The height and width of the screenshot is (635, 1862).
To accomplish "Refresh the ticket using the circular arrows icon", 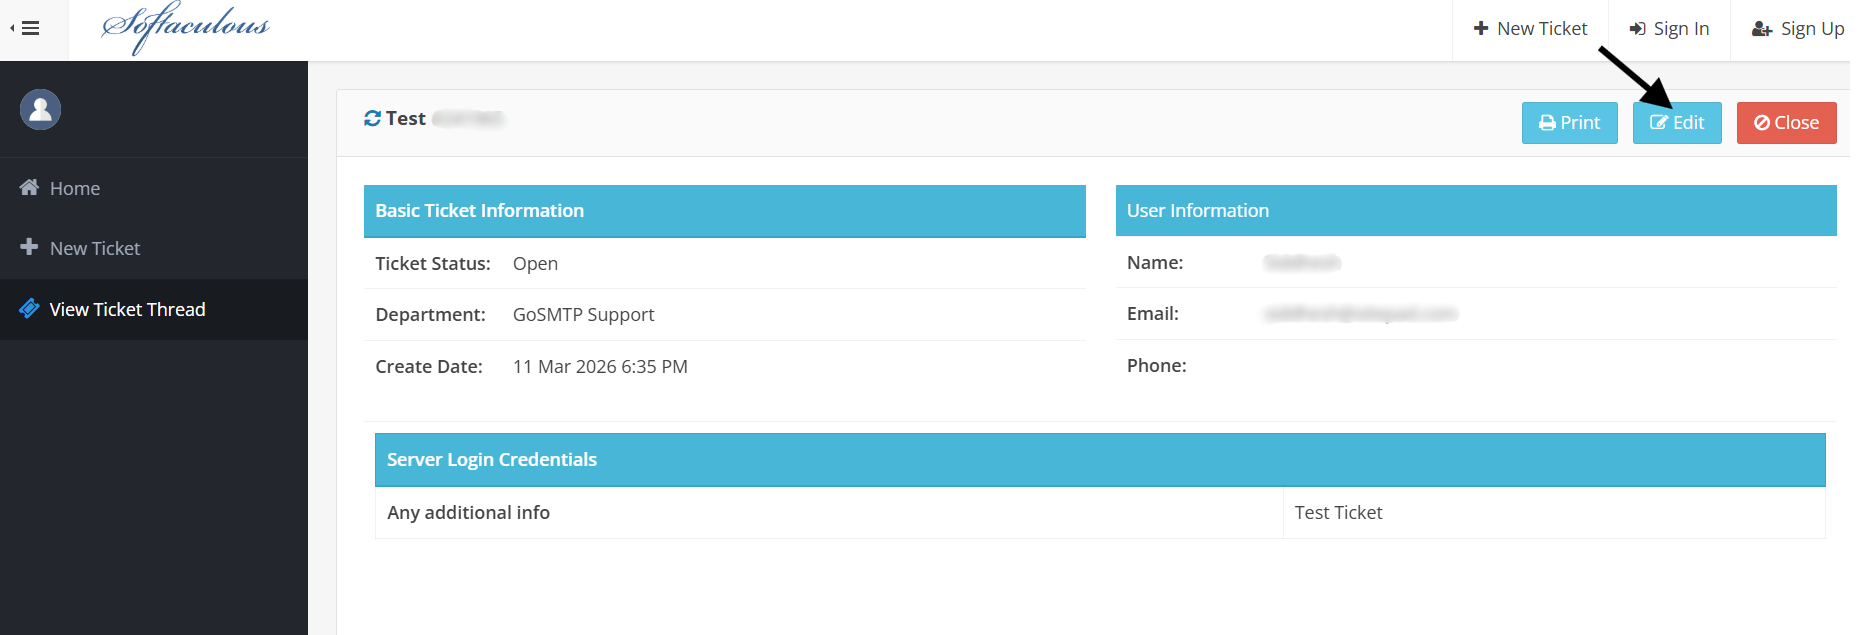I will point(372,118).
